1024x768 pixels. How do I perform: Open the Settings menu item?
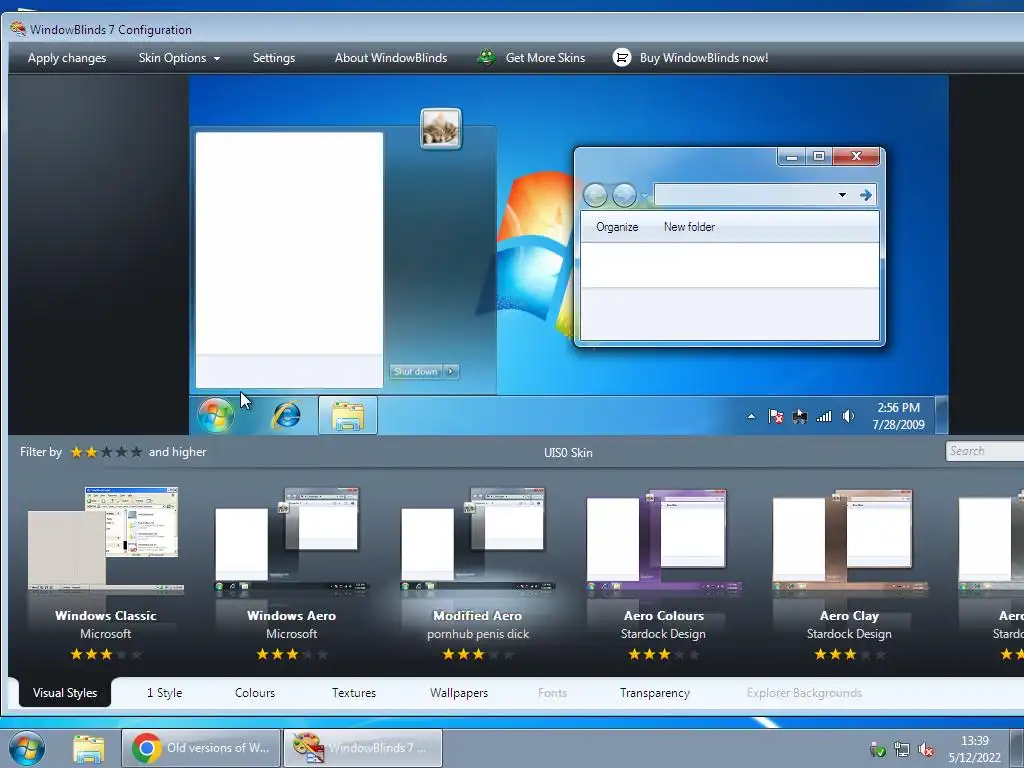(x=274, y=58)
